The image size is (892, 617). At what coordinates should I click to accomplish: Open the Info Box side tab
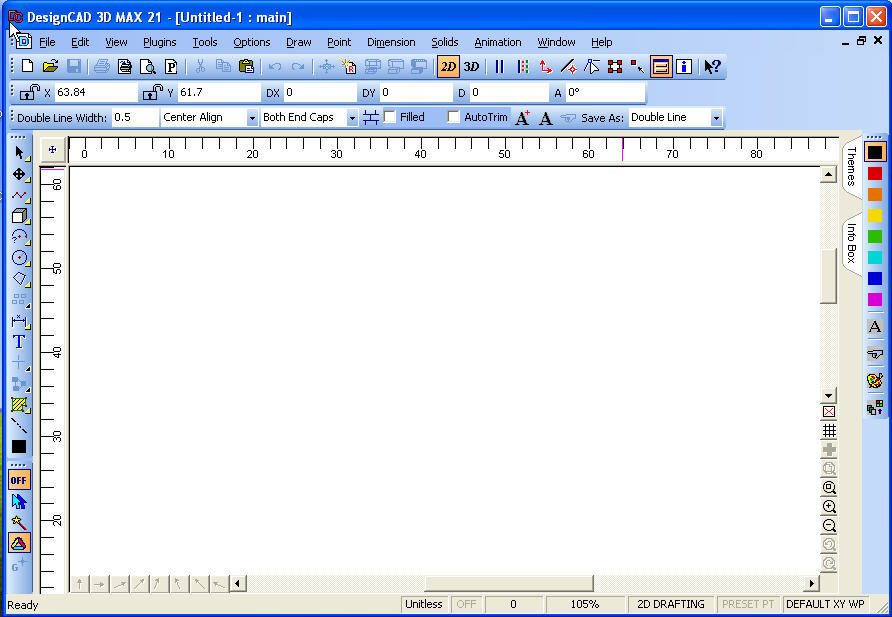tap(852, 243)
